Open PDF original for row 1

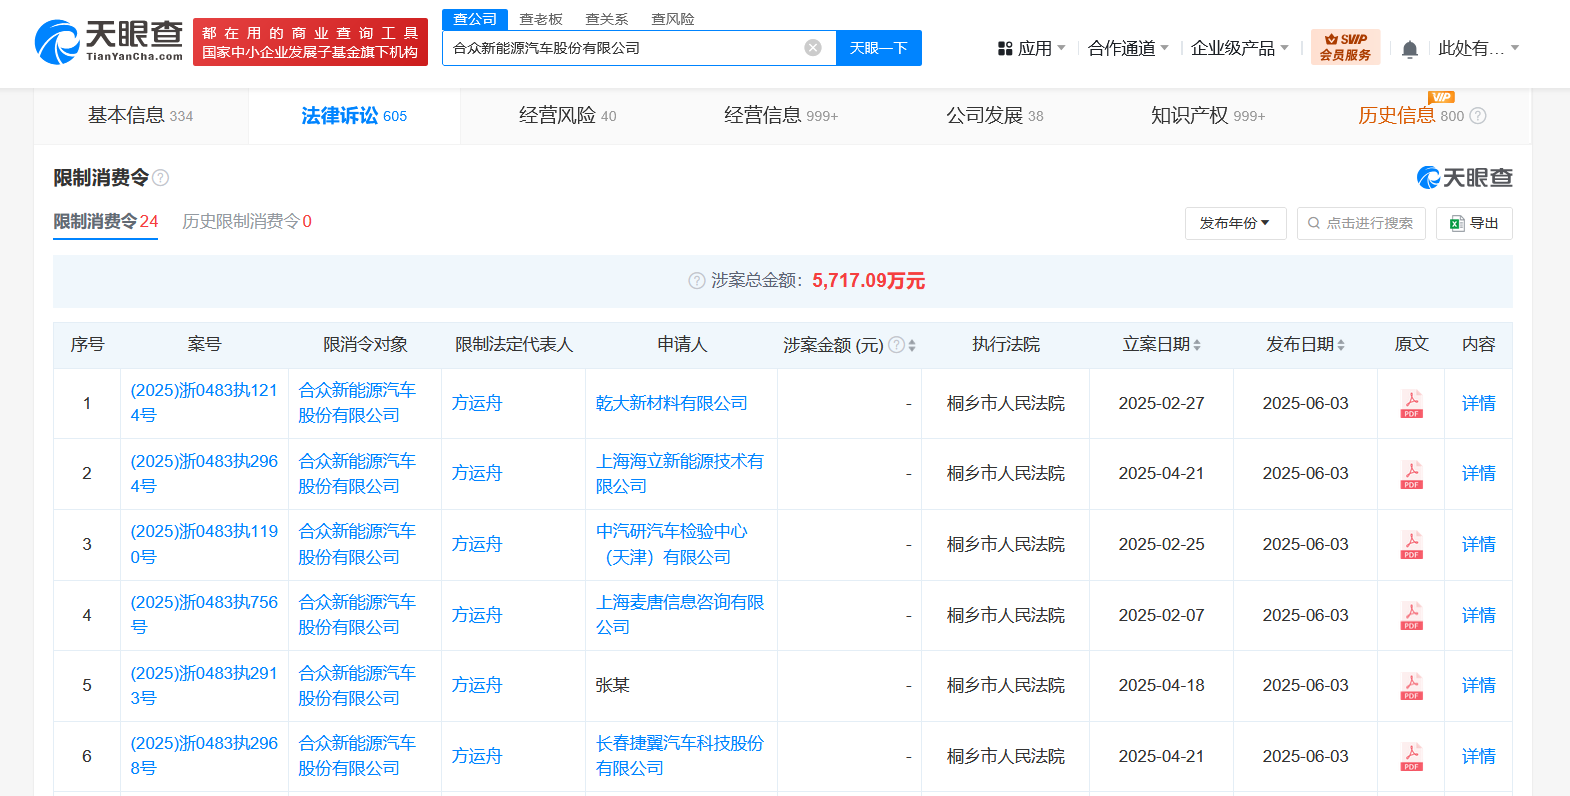(x=1411, y=404)
